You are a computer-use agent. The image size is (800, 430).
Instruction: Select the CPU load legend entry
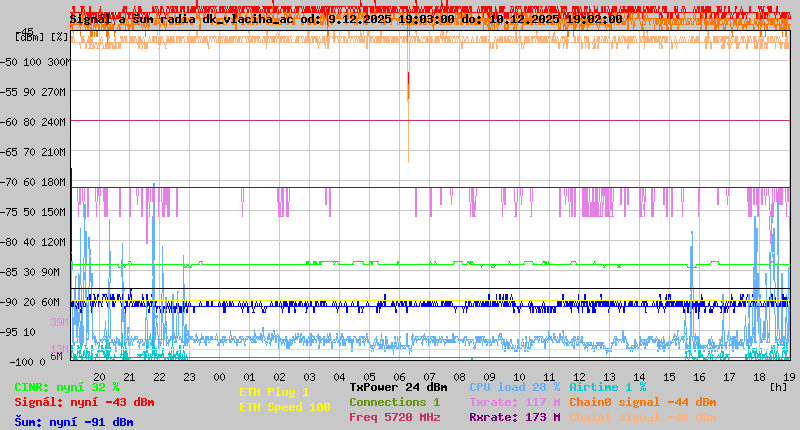(x=515, y=386)
